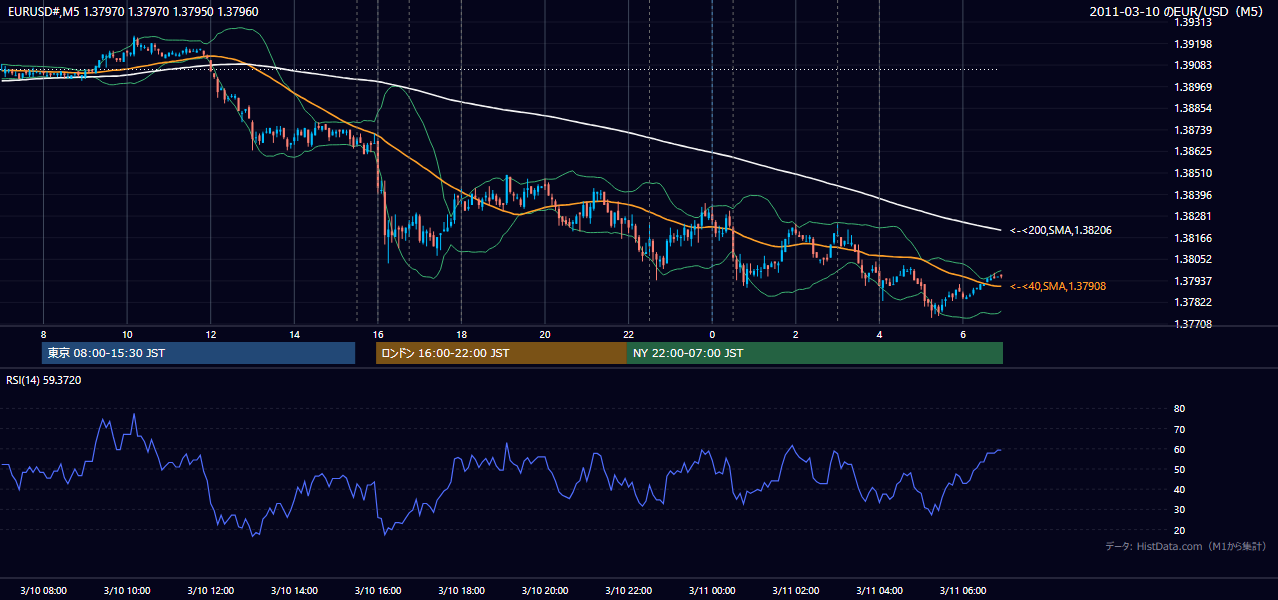Click RSI scale value 60

[1180, 449]
